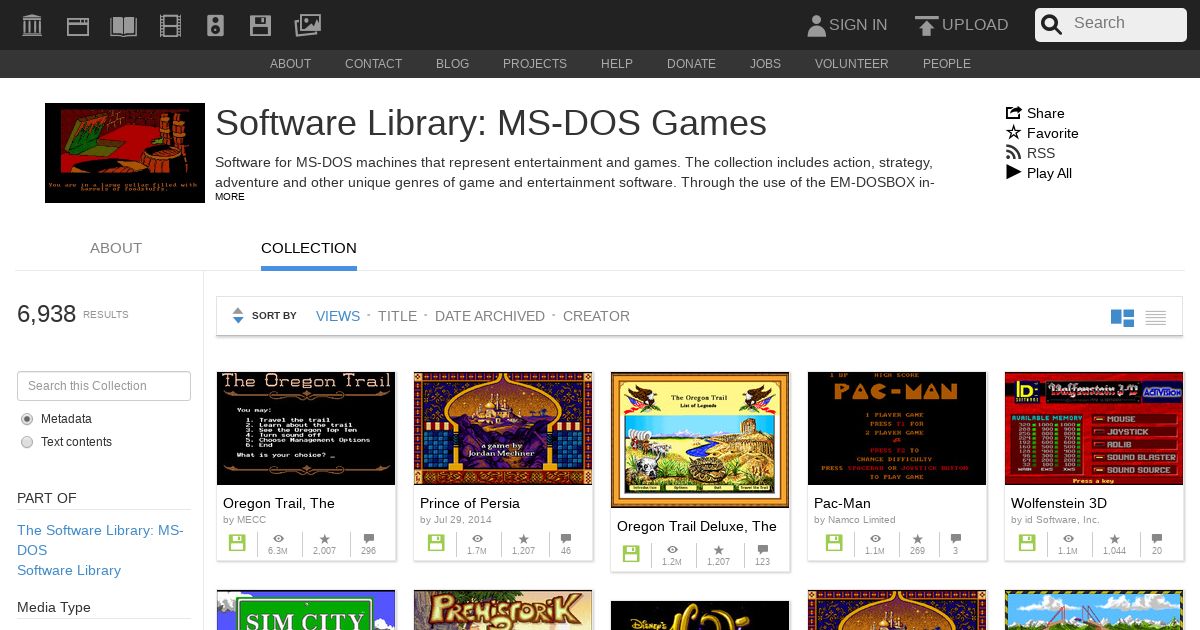The height and width of the screenshot is (630, 1200).
Task: Open the Wolfenstein 3D thumbnail
Action: coord(1094,429)
